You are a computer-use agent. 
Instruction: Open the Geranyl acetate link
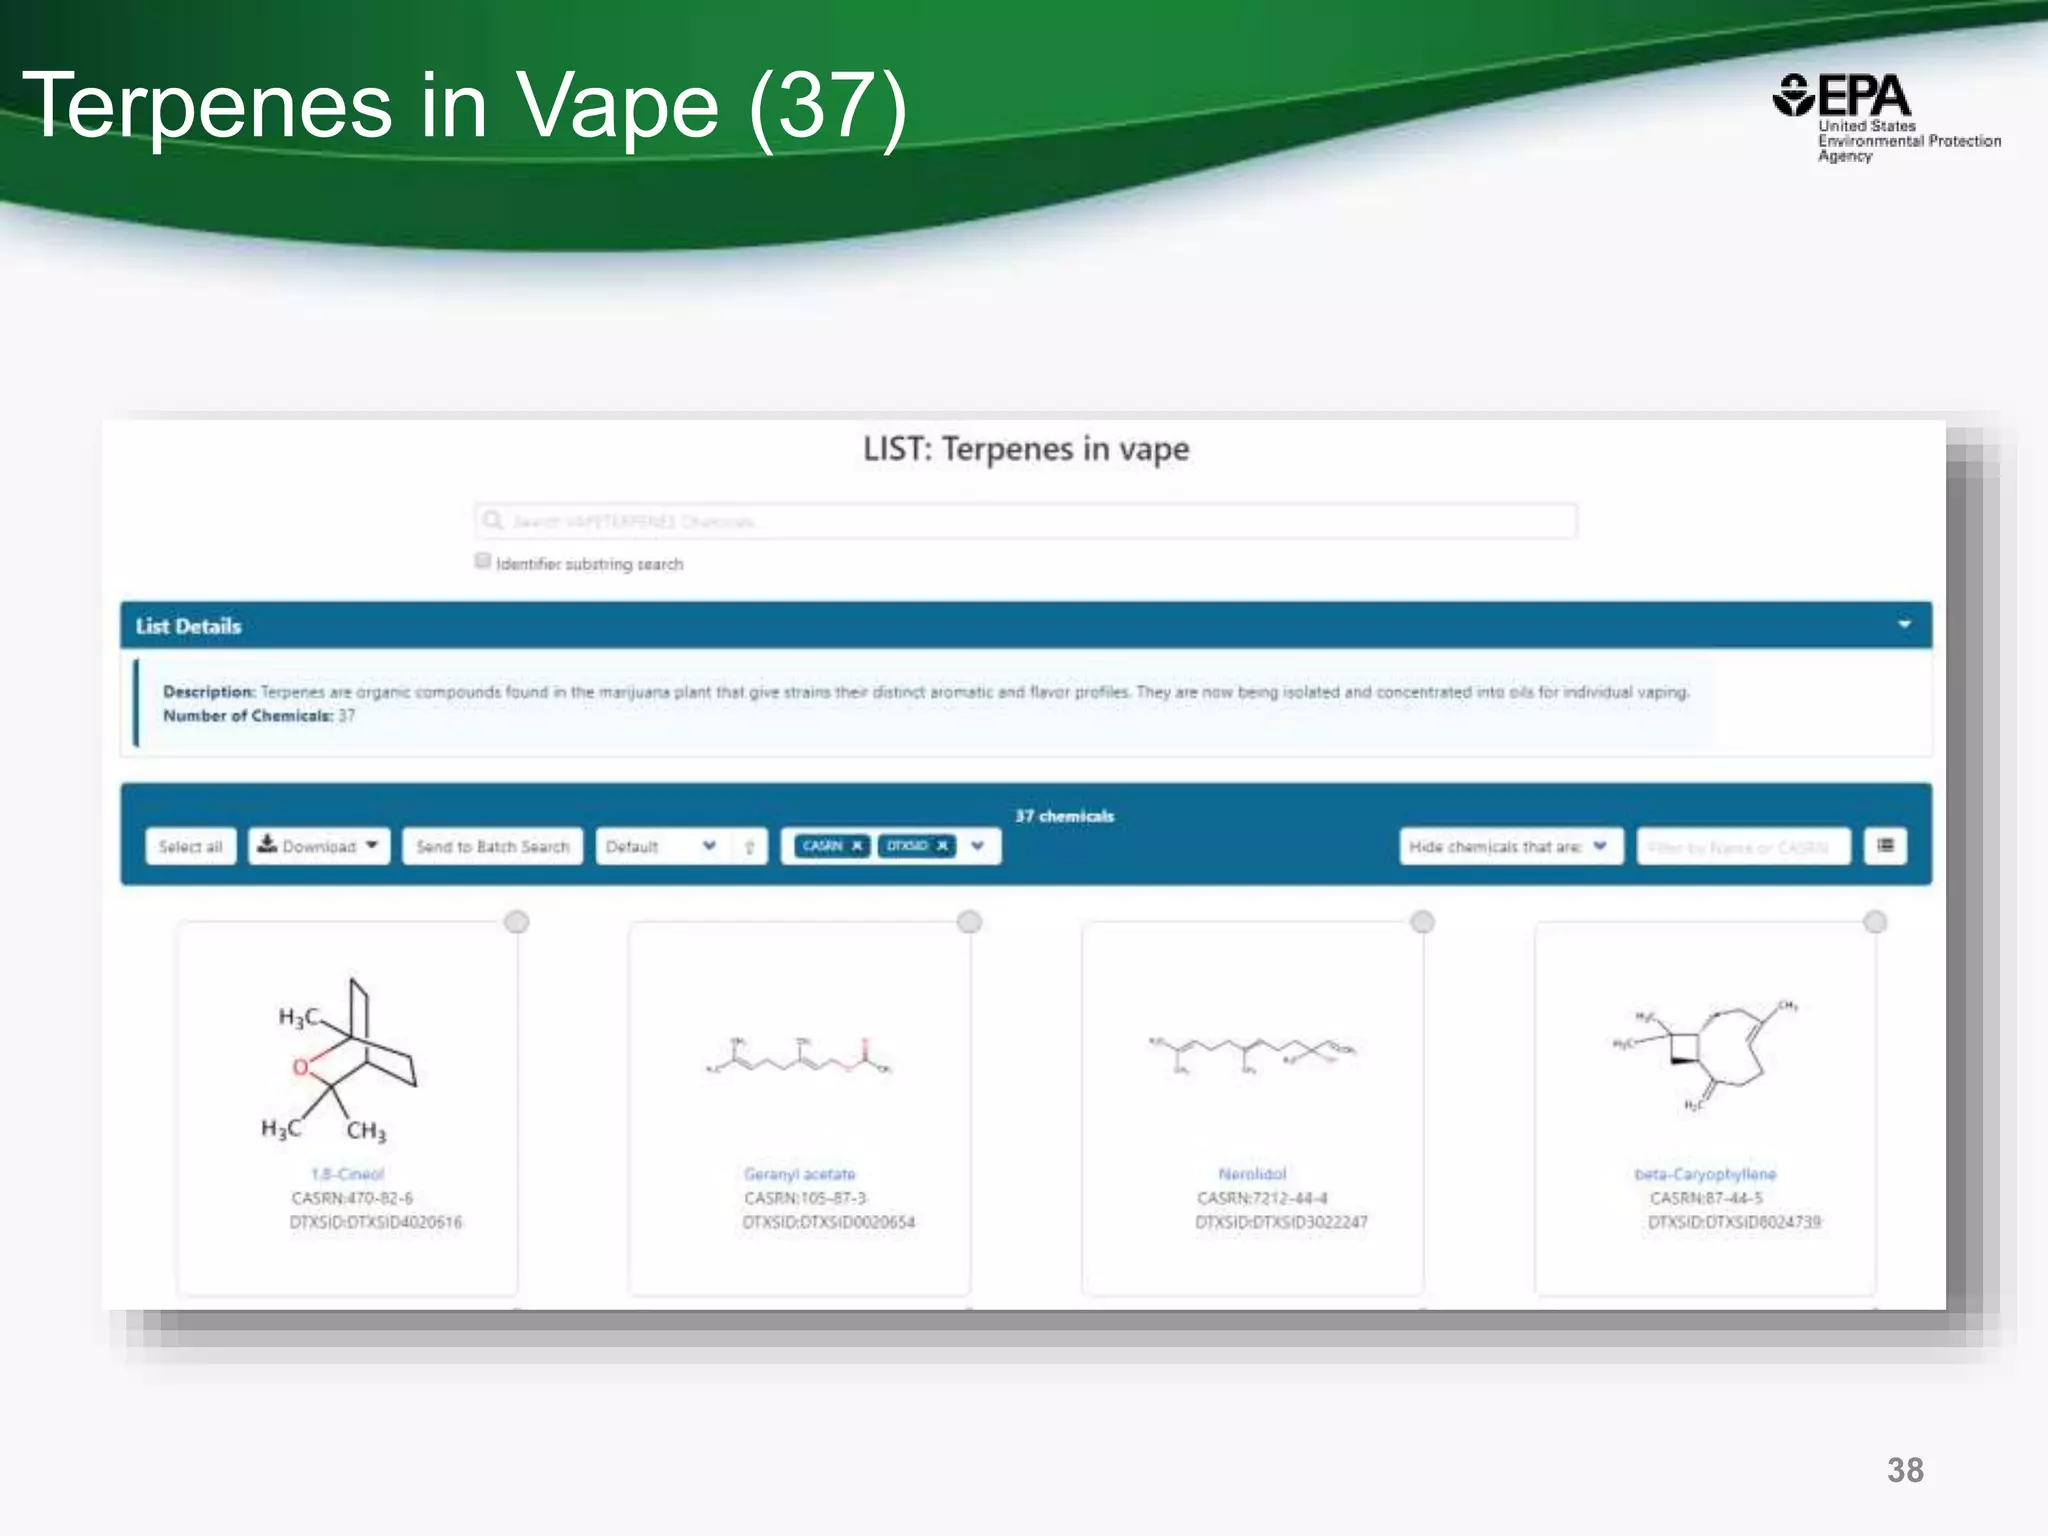799,1174
